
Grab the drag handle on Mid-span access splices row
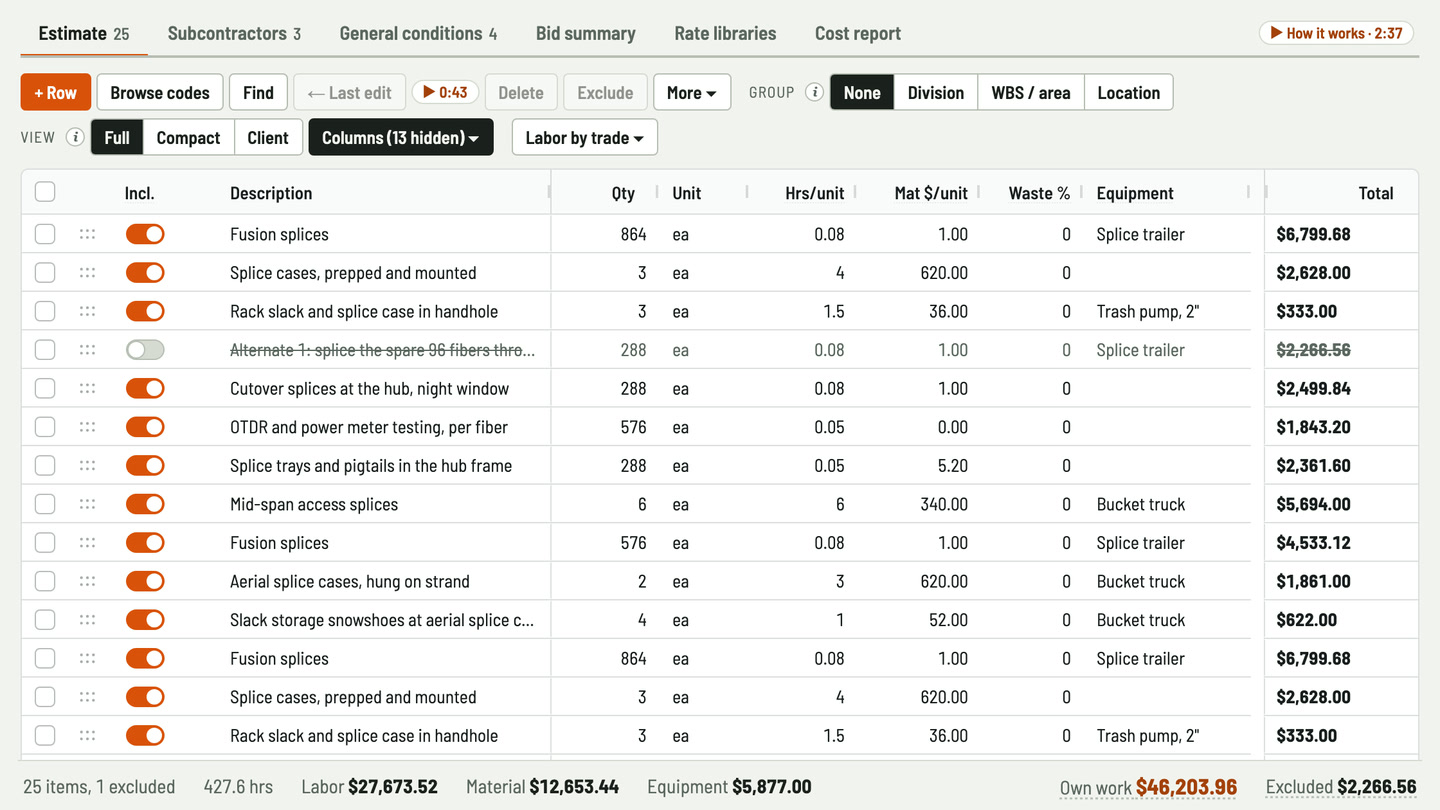(87, 504)
